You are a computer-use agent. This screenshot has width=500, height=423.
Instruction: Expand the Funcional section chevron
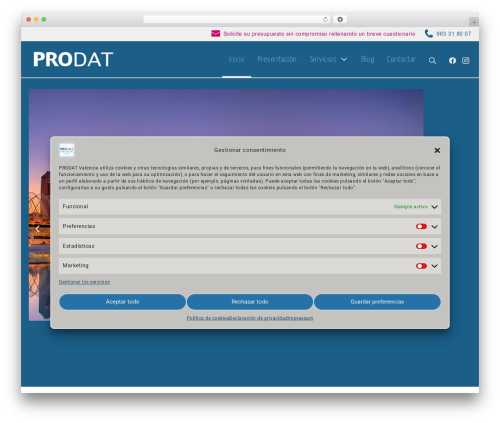click(x=434, y=207)
